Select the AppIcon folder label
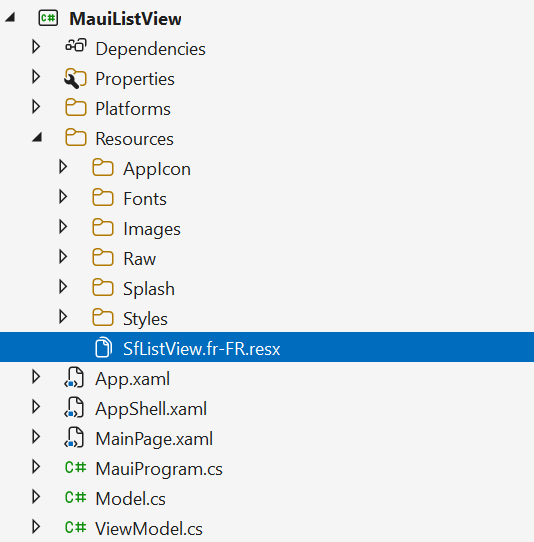 [x=157, y=169]
